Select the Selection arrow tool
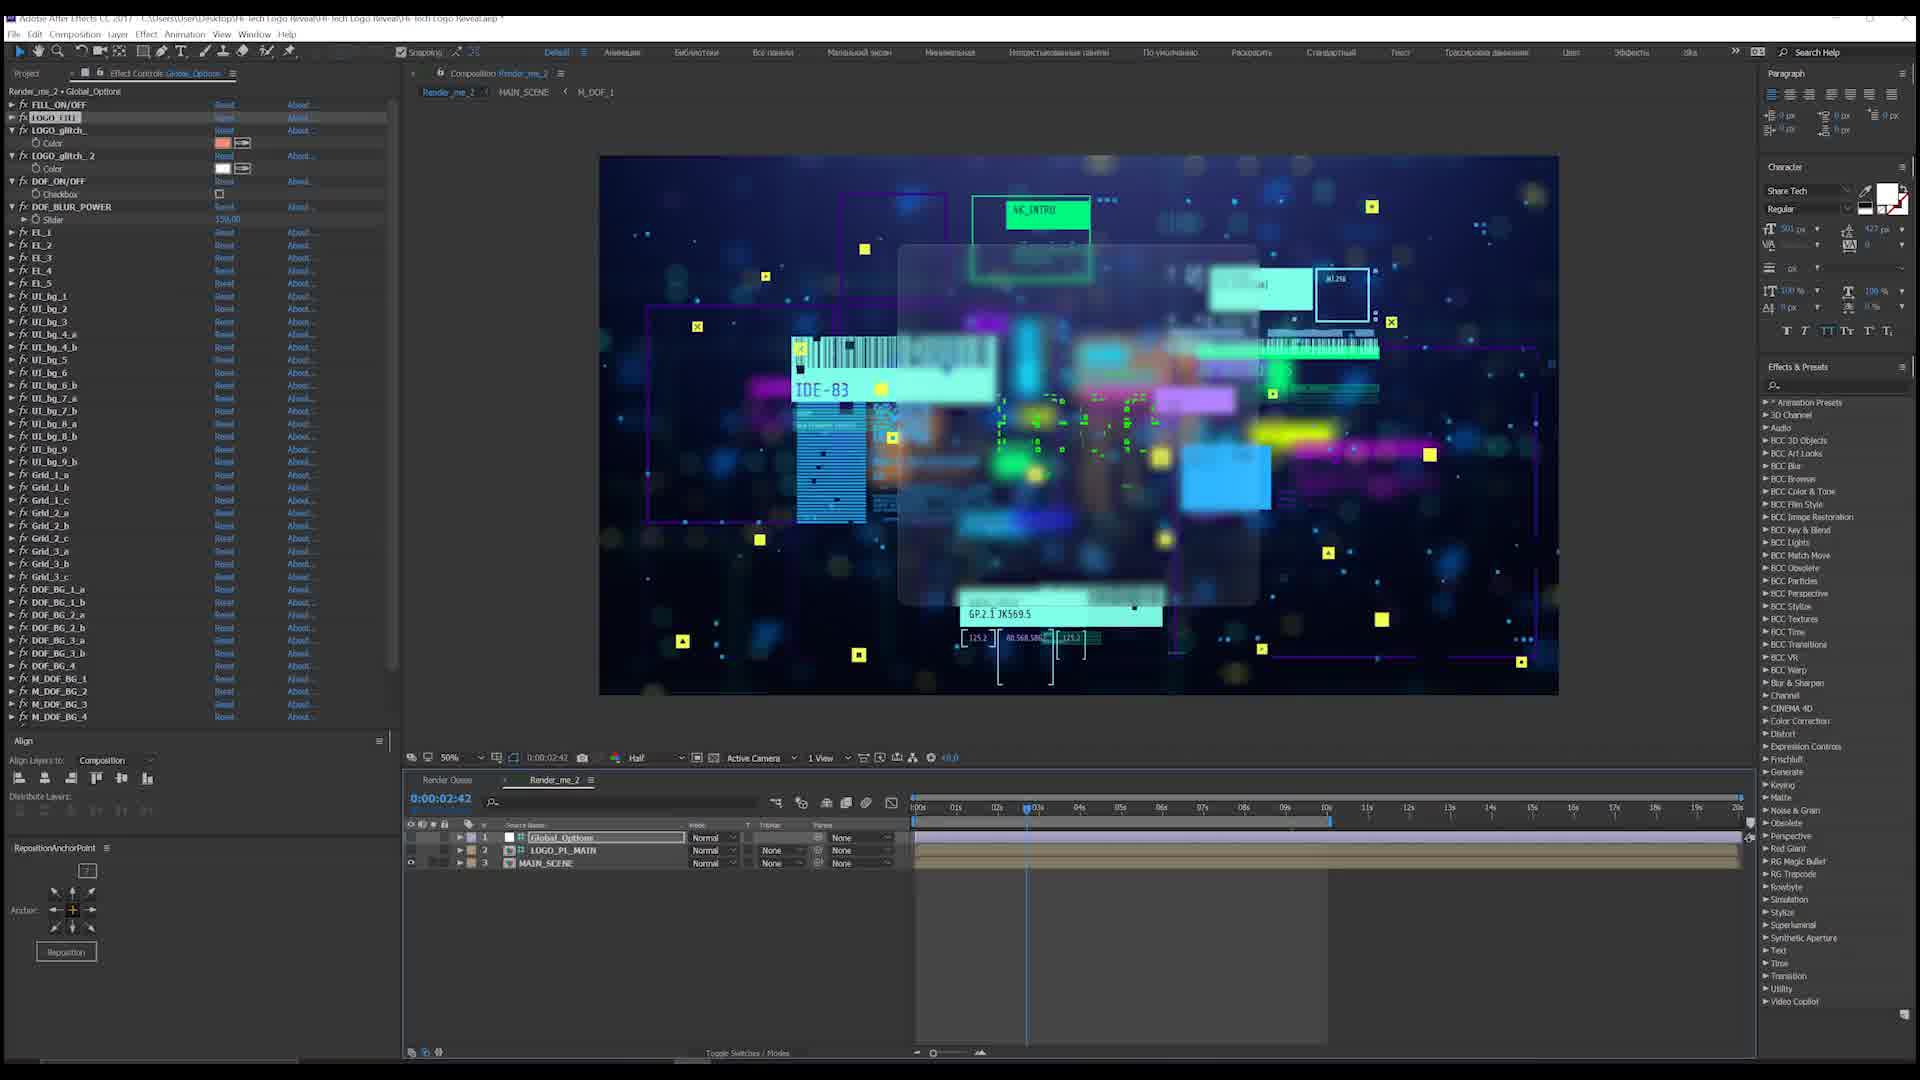This screenshot has height=1080, width=1920. (x=19, y=51)
